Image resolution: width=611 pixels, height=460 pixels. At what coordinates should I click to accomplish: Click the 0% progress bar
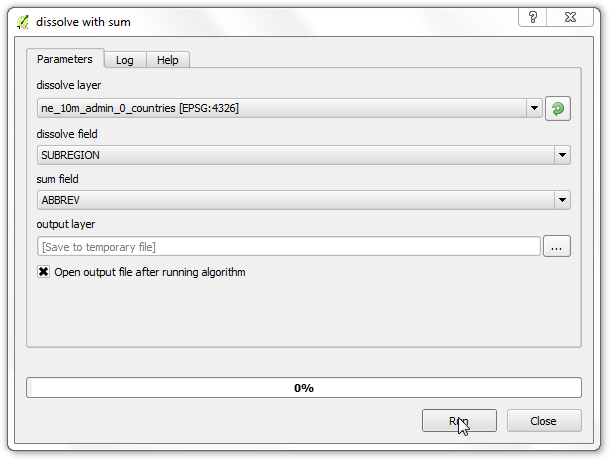304,387
